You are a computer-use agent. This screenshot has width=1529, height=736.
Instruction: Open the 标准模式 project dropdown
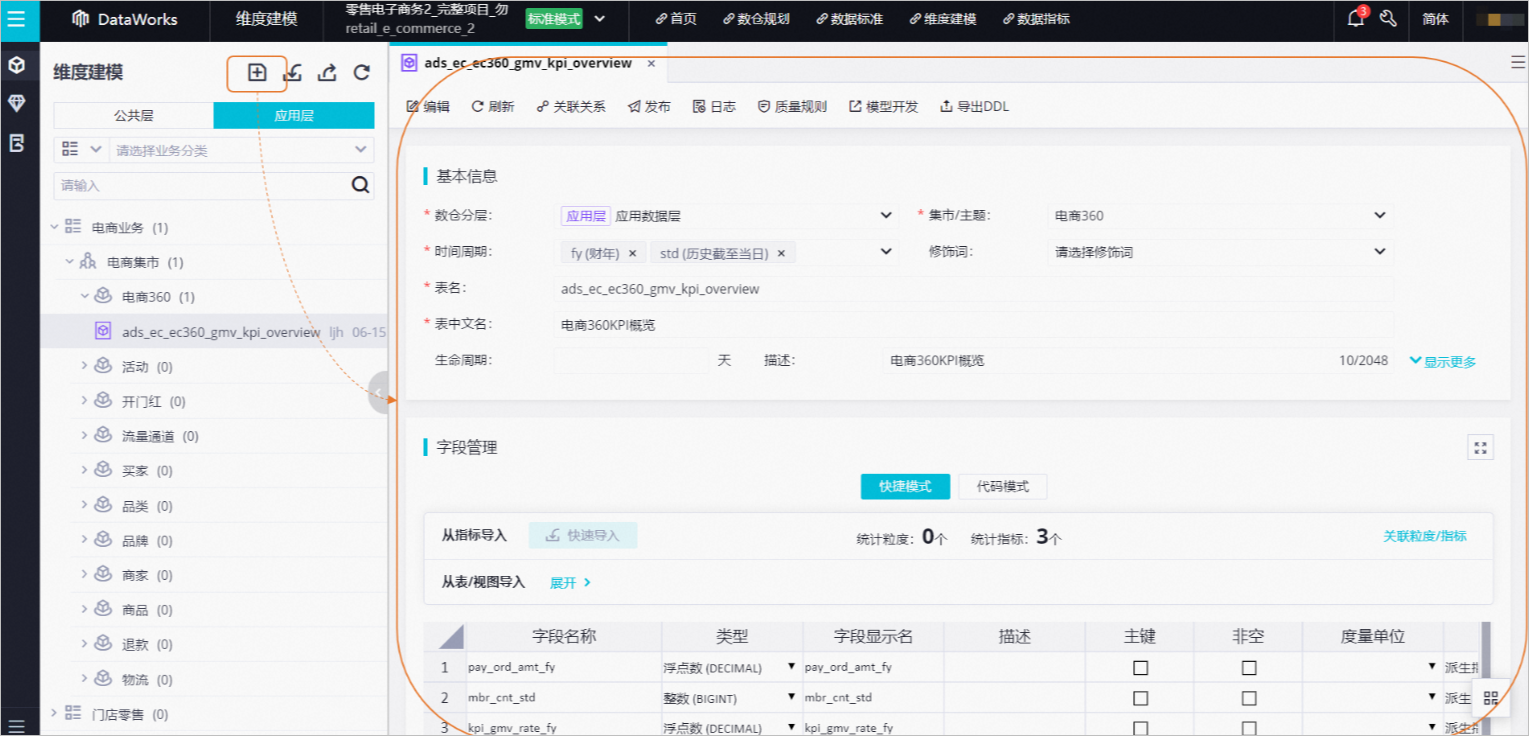(x=599, y=19)
